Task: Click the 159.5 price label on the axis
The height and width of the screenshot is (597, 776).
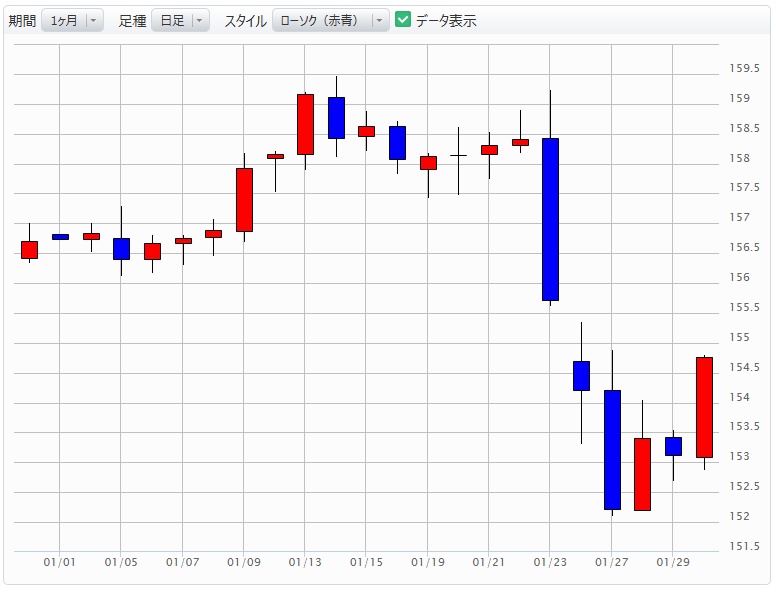Action: [x=740, y=69]
